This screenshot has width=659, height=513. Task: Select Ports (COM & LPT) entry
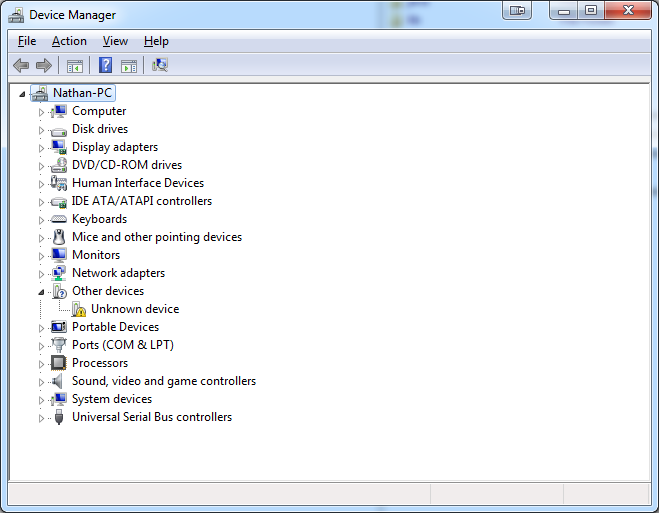(122, 345)
